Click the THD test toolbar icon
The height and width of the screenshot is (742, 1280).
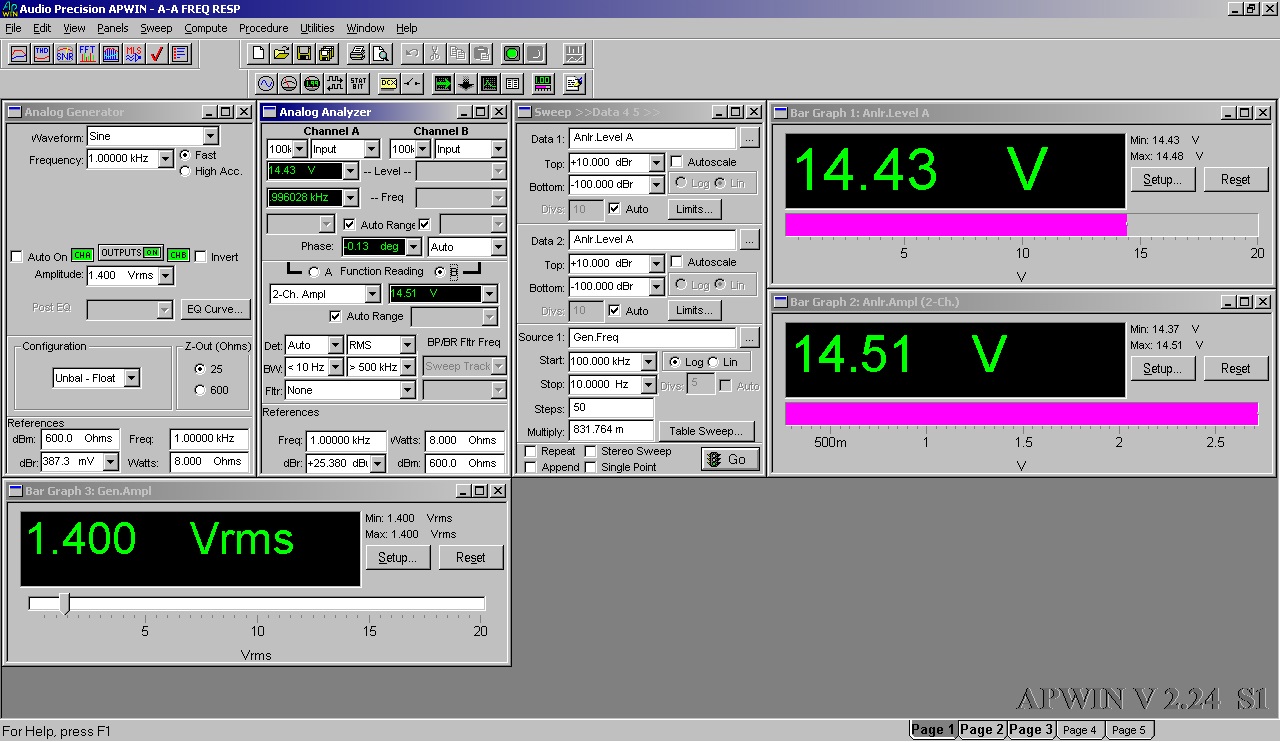(x=42, y=54)
